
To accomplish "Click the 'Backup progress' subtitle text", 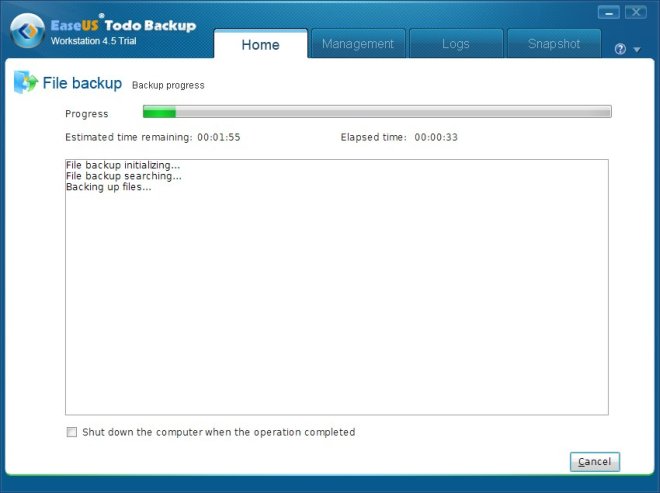I will (x=168, y=85).
